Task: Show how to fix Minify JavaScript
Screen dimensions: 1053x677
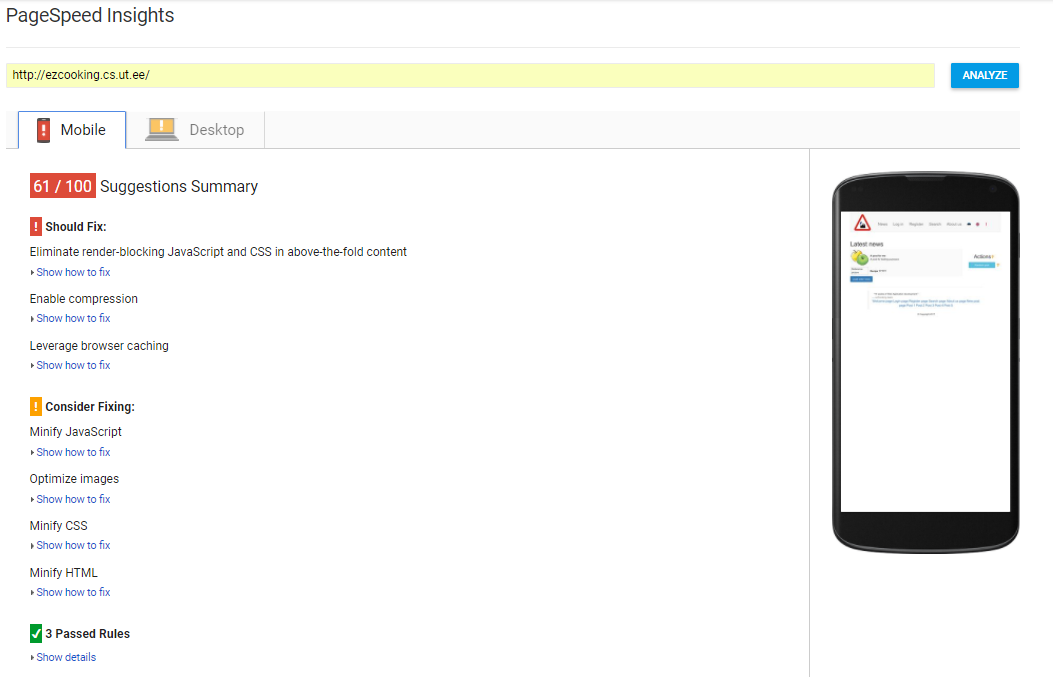Action: tap(73, 453)
